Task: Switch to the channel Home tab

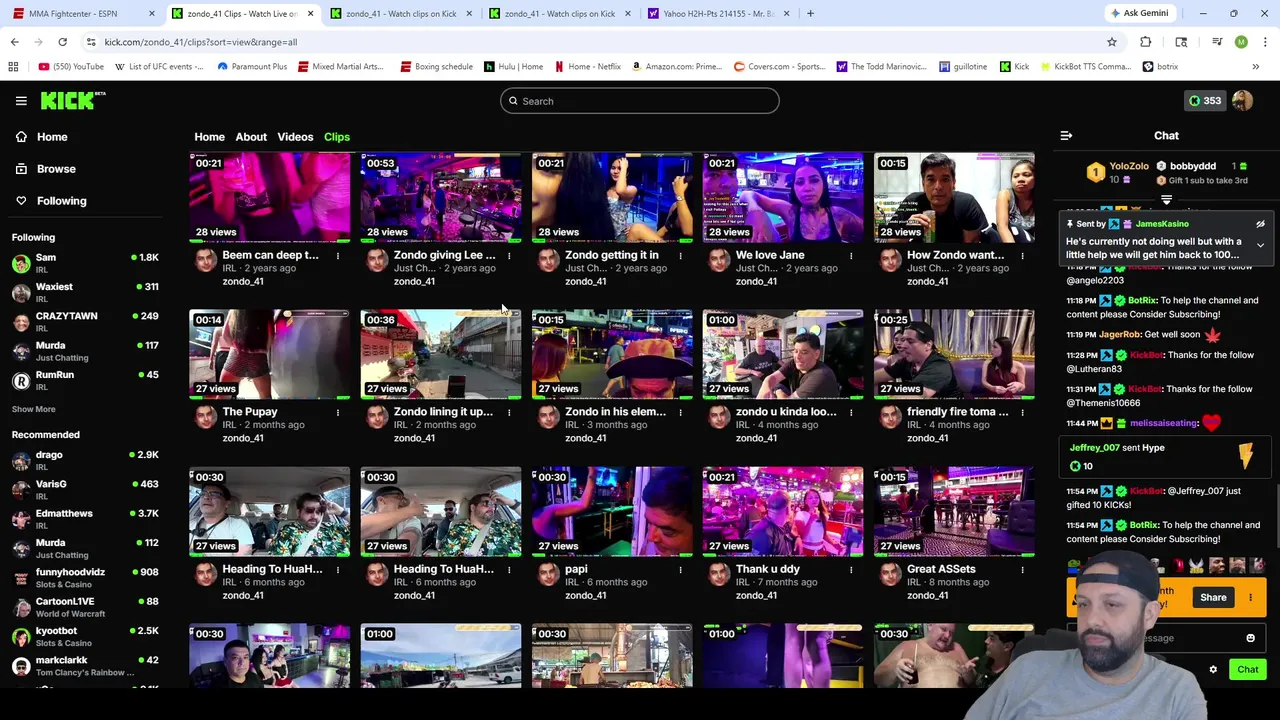Action: [209, 137]
